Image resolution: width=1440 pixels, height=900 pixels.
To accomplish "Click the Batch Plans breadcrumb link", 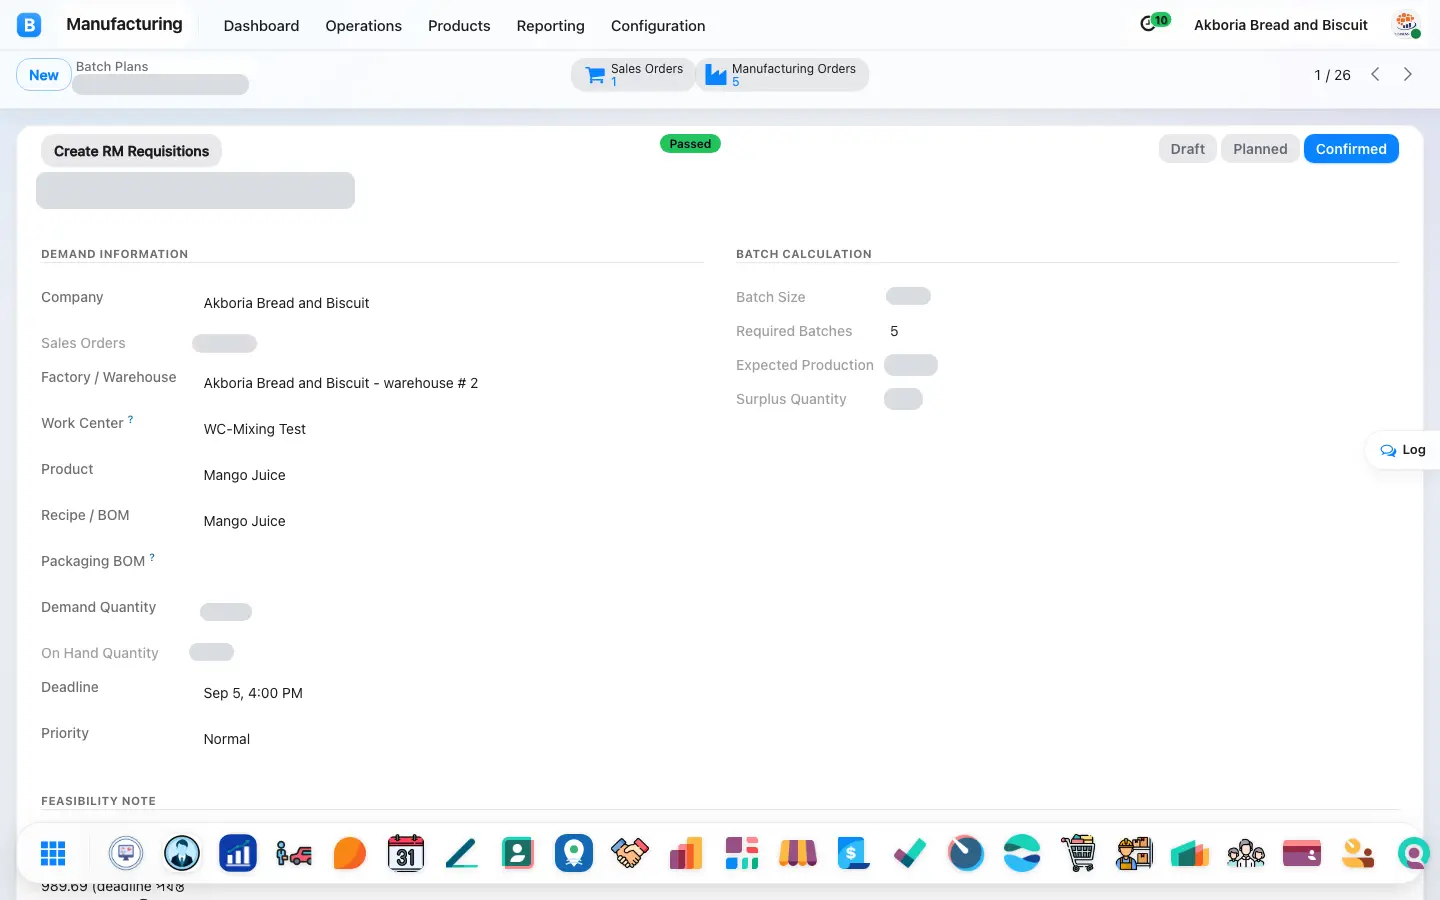I will click(112, 66).
